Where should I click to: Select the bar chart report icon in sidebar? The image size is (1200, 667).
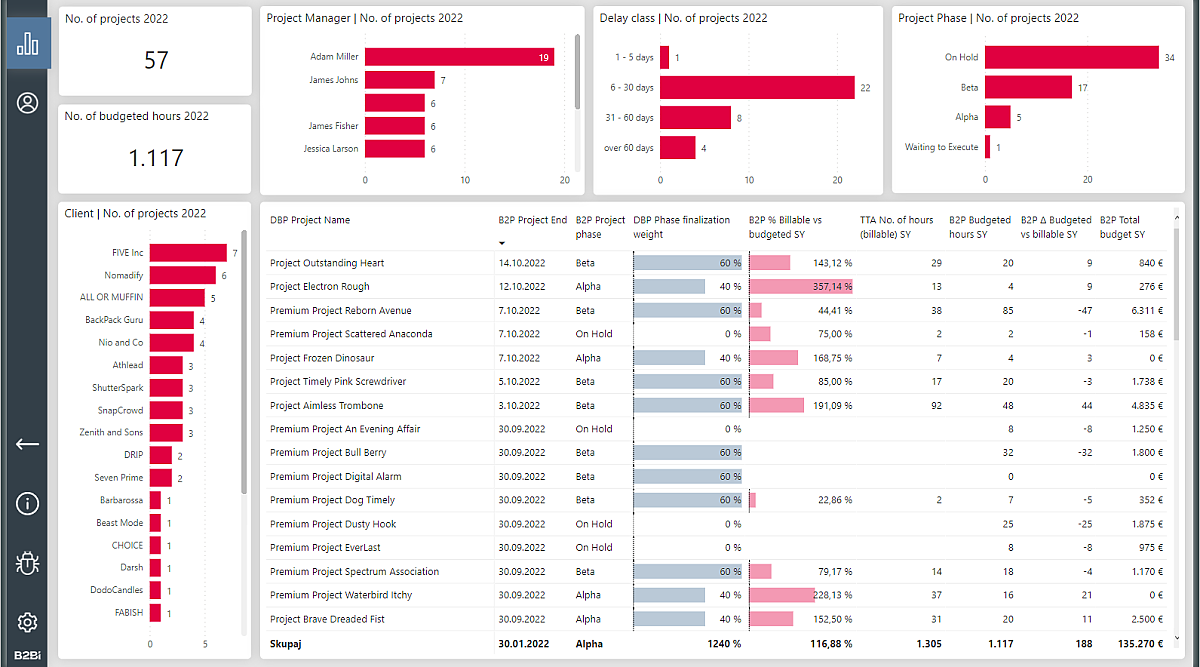27,44
